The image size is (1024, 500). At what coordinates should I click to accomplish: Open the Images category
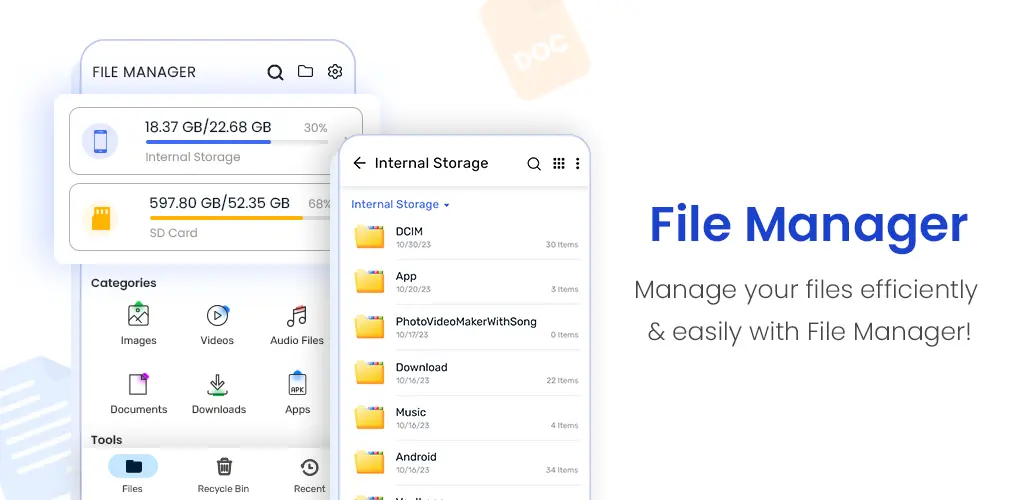coord(138,324)
